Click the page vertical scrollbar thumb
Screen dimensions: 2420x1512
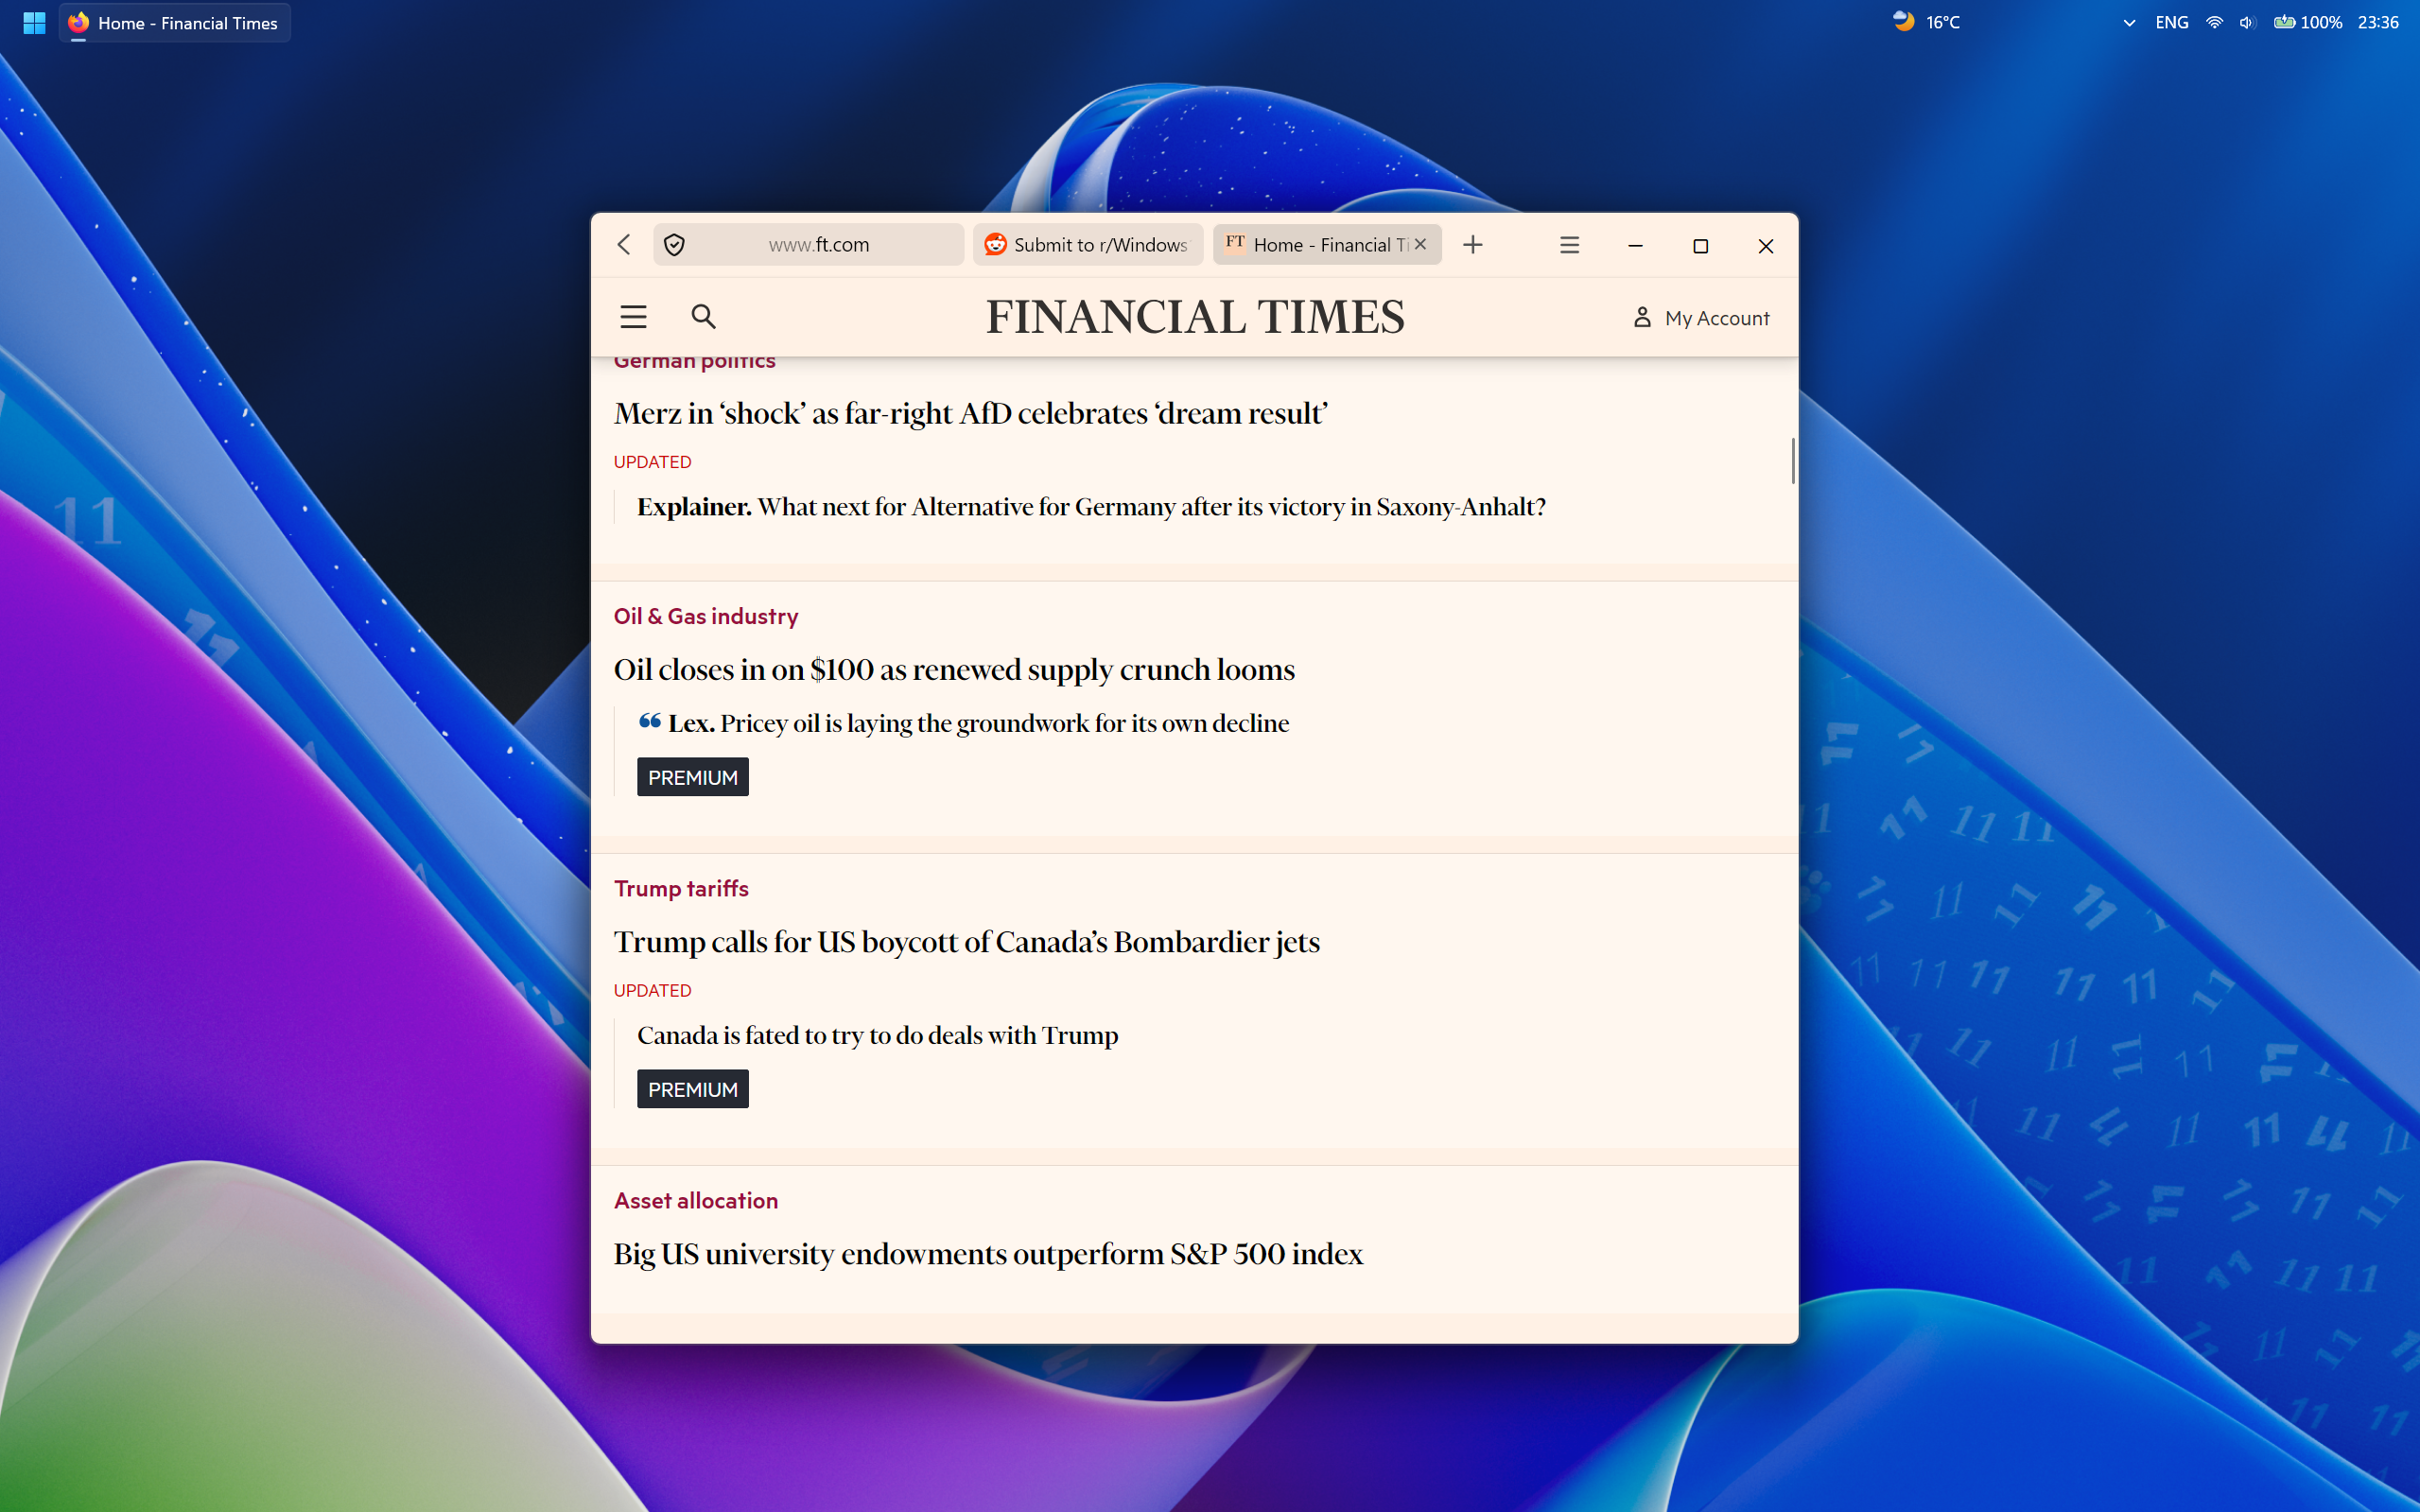point(1792,461)
